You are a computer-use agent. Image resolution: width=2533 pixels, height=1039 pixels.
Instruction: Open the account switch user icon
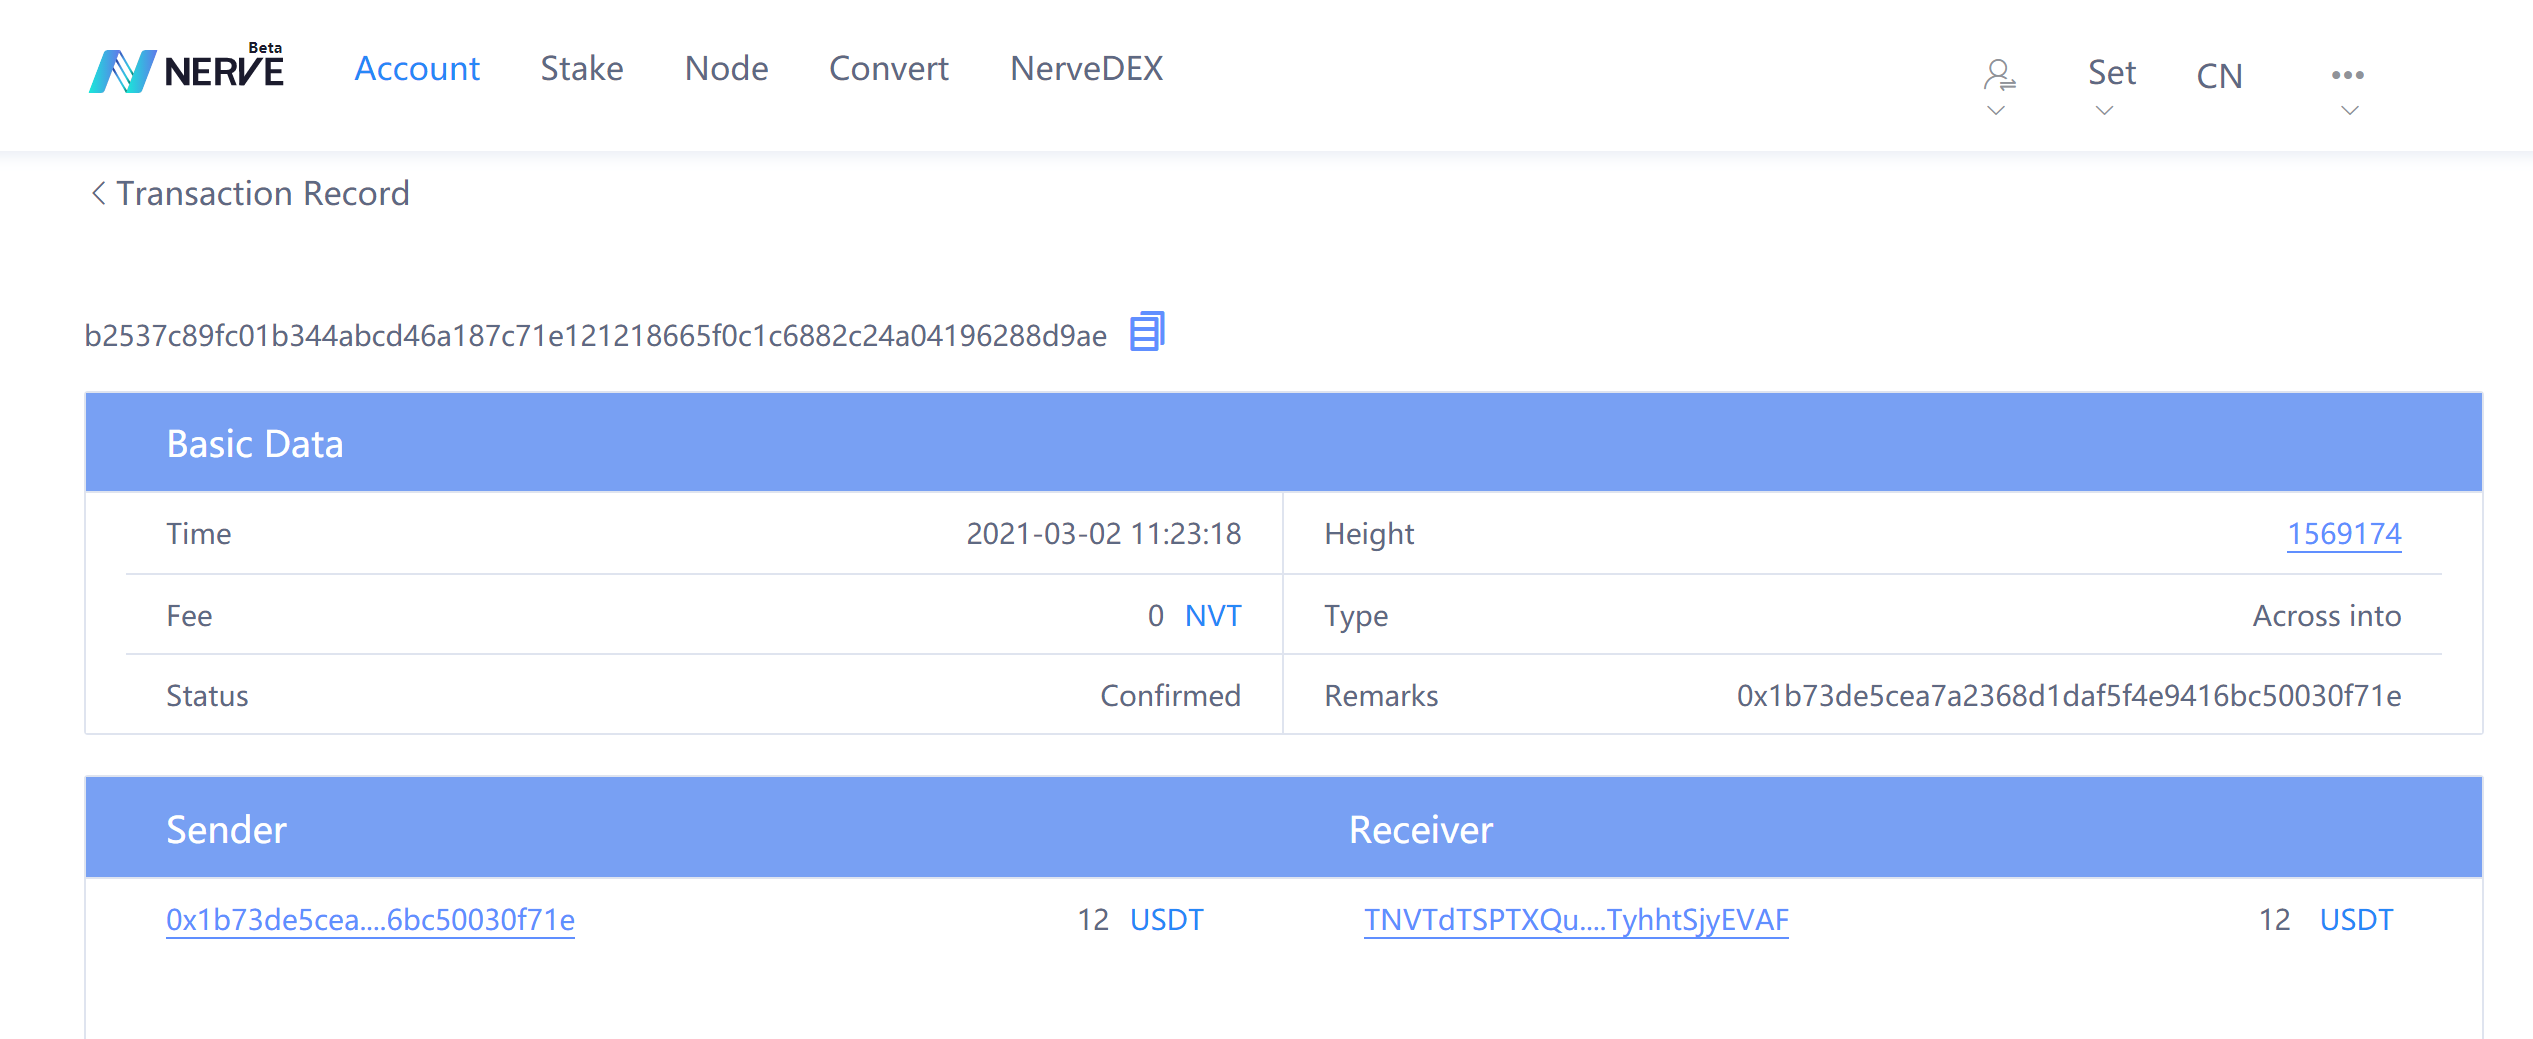pyautogui.click(x=1998, y=75)
